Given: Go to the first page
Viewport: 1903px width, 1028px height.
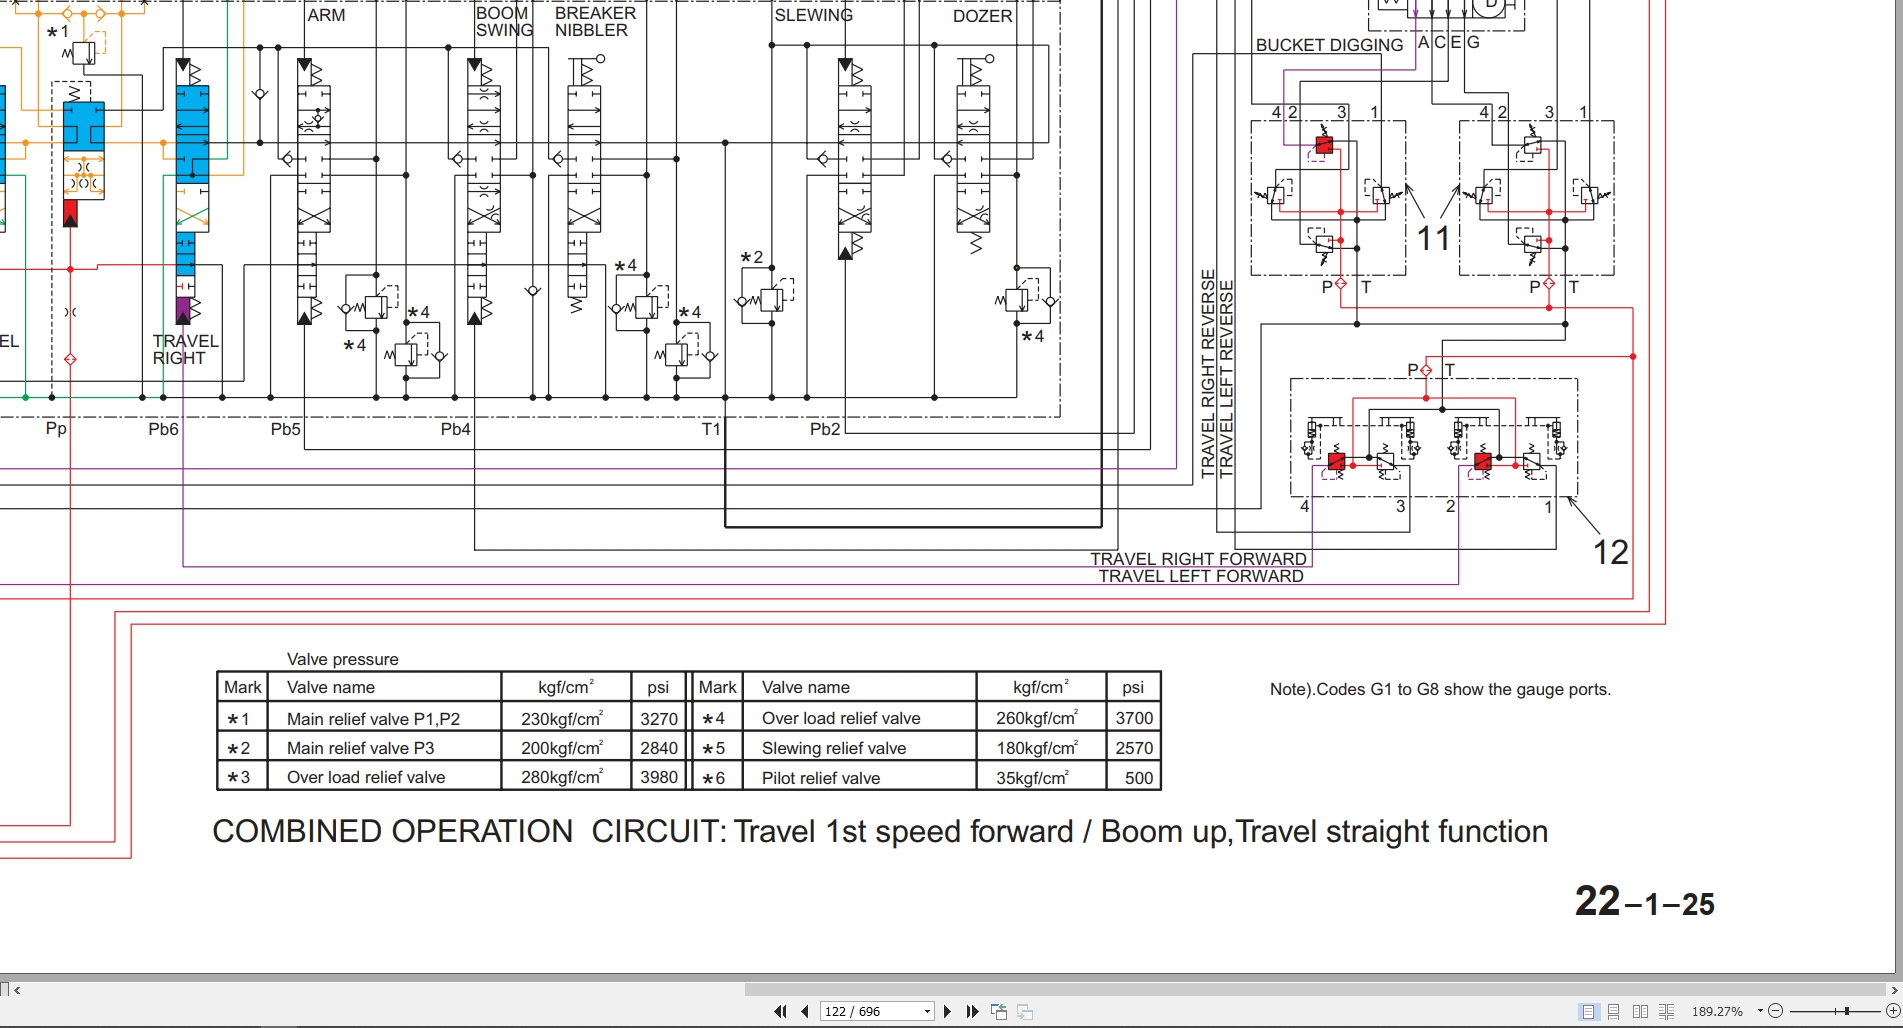Looking at the screenshot, I should pyautogui.click(x=780, y=1012).
